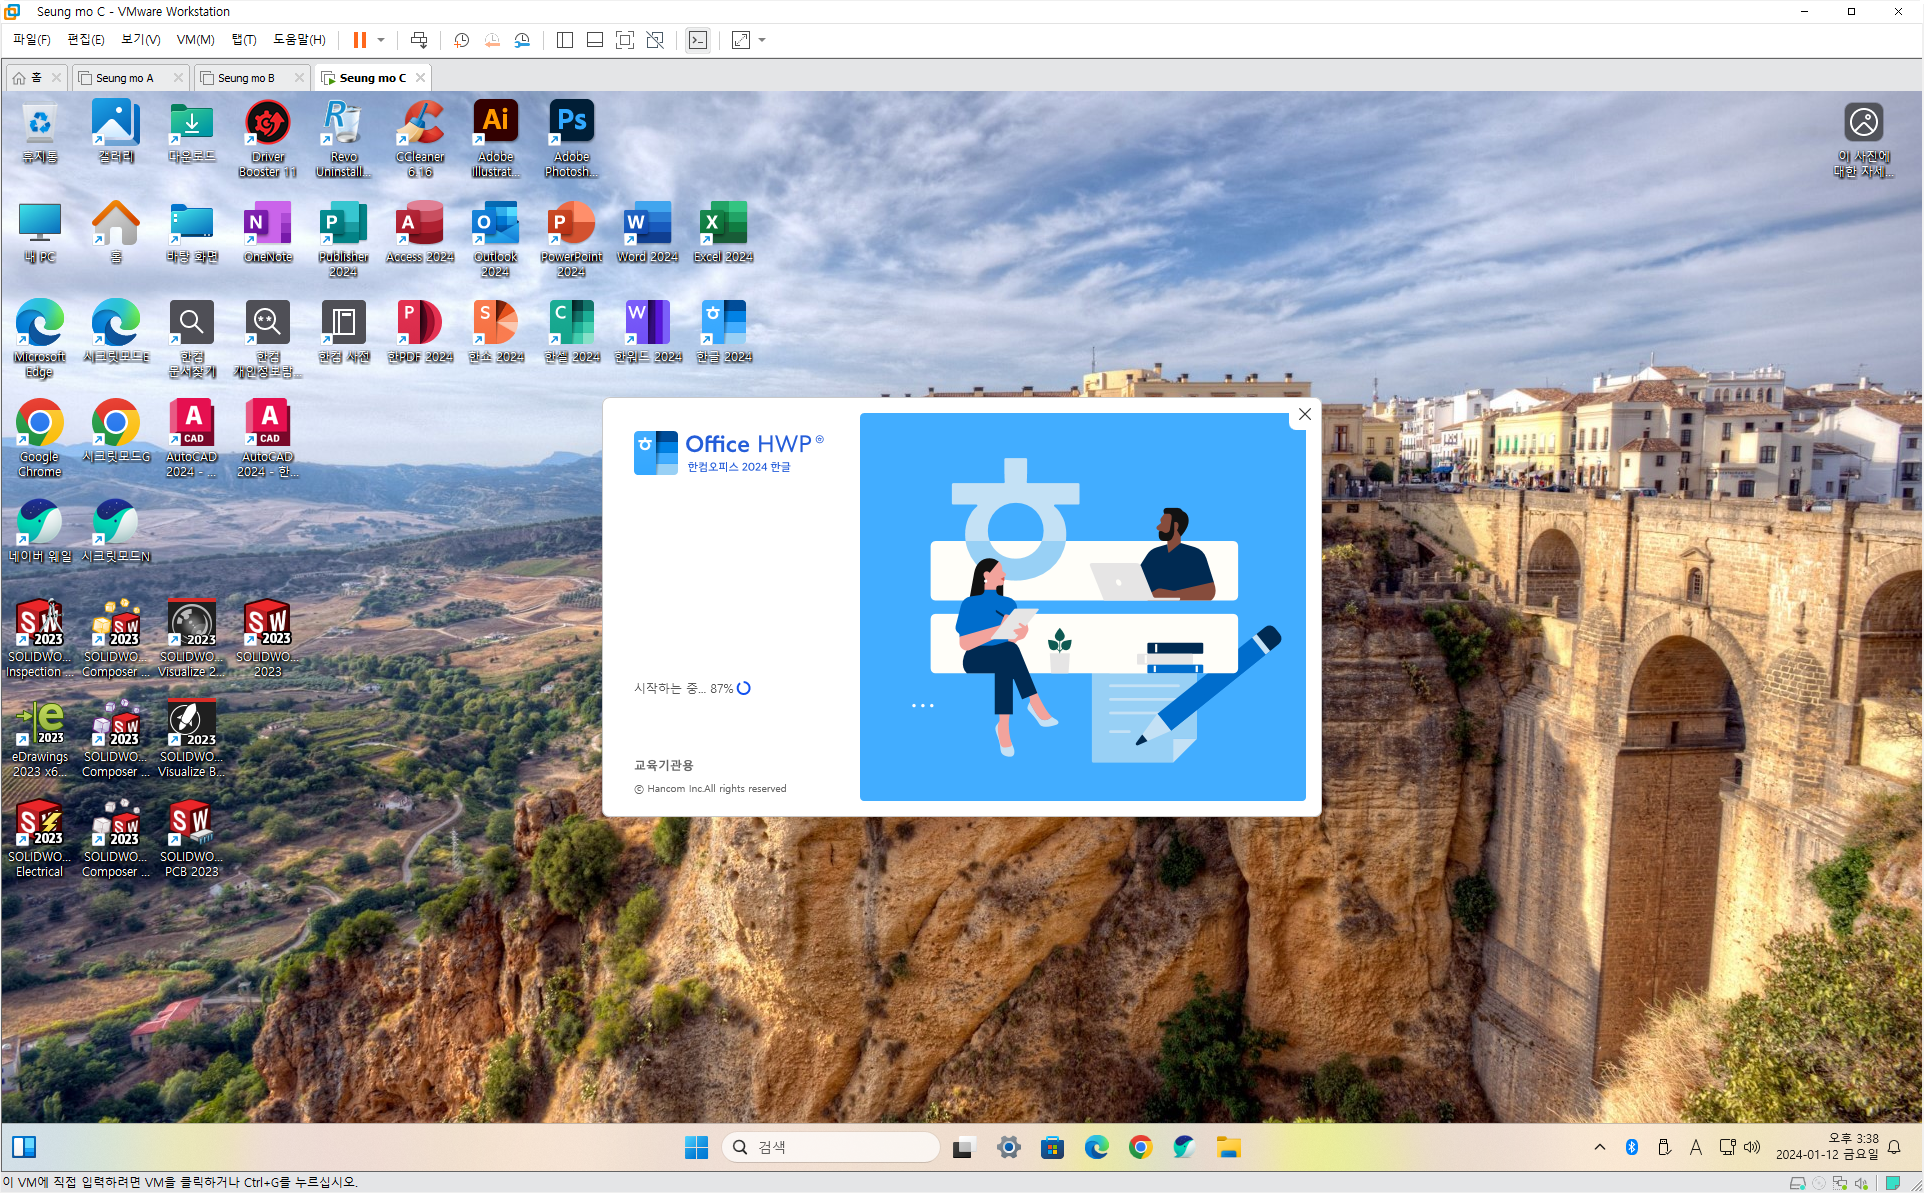Open the snapshot manager icon
This screenshot has height=1193, width=1924.
click(522, 40)
